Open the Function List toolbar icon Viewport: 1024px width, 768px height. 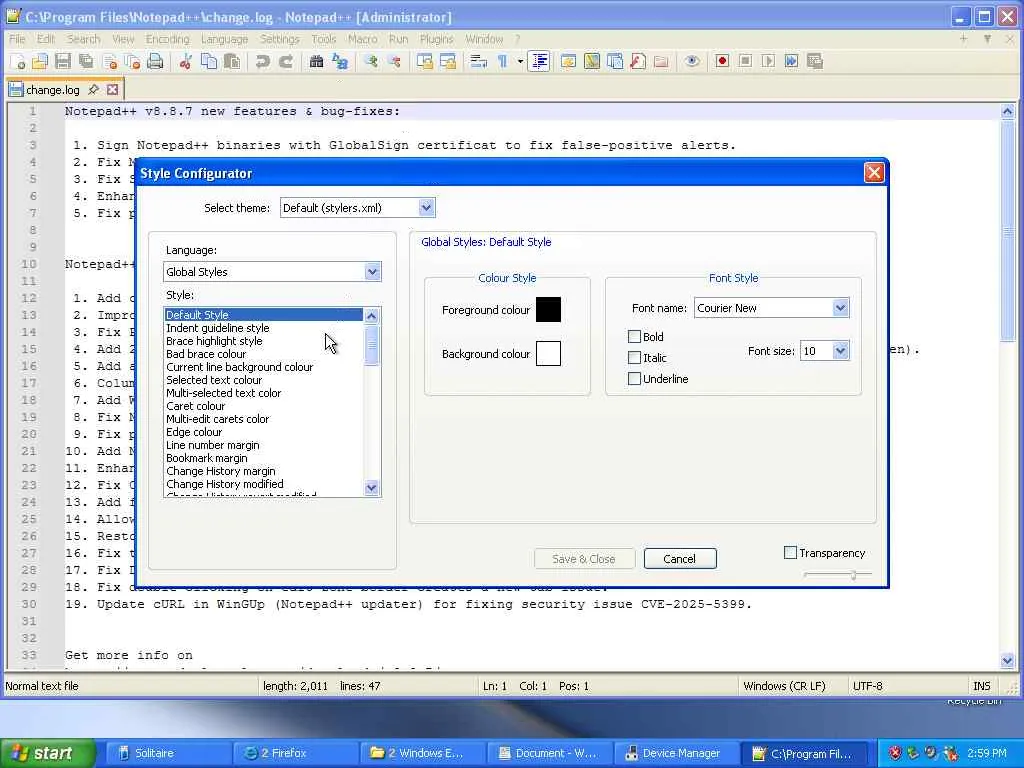point(637,61)
